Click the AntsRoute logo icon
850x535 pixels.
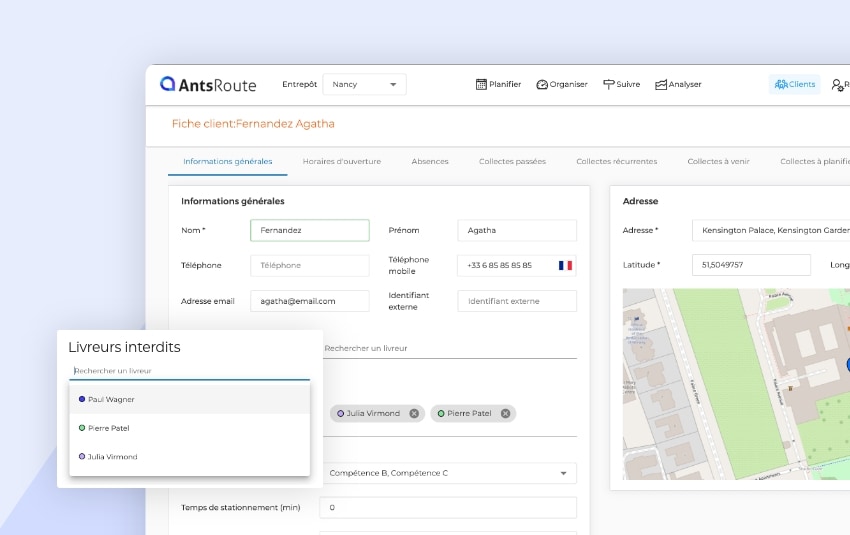168,85
